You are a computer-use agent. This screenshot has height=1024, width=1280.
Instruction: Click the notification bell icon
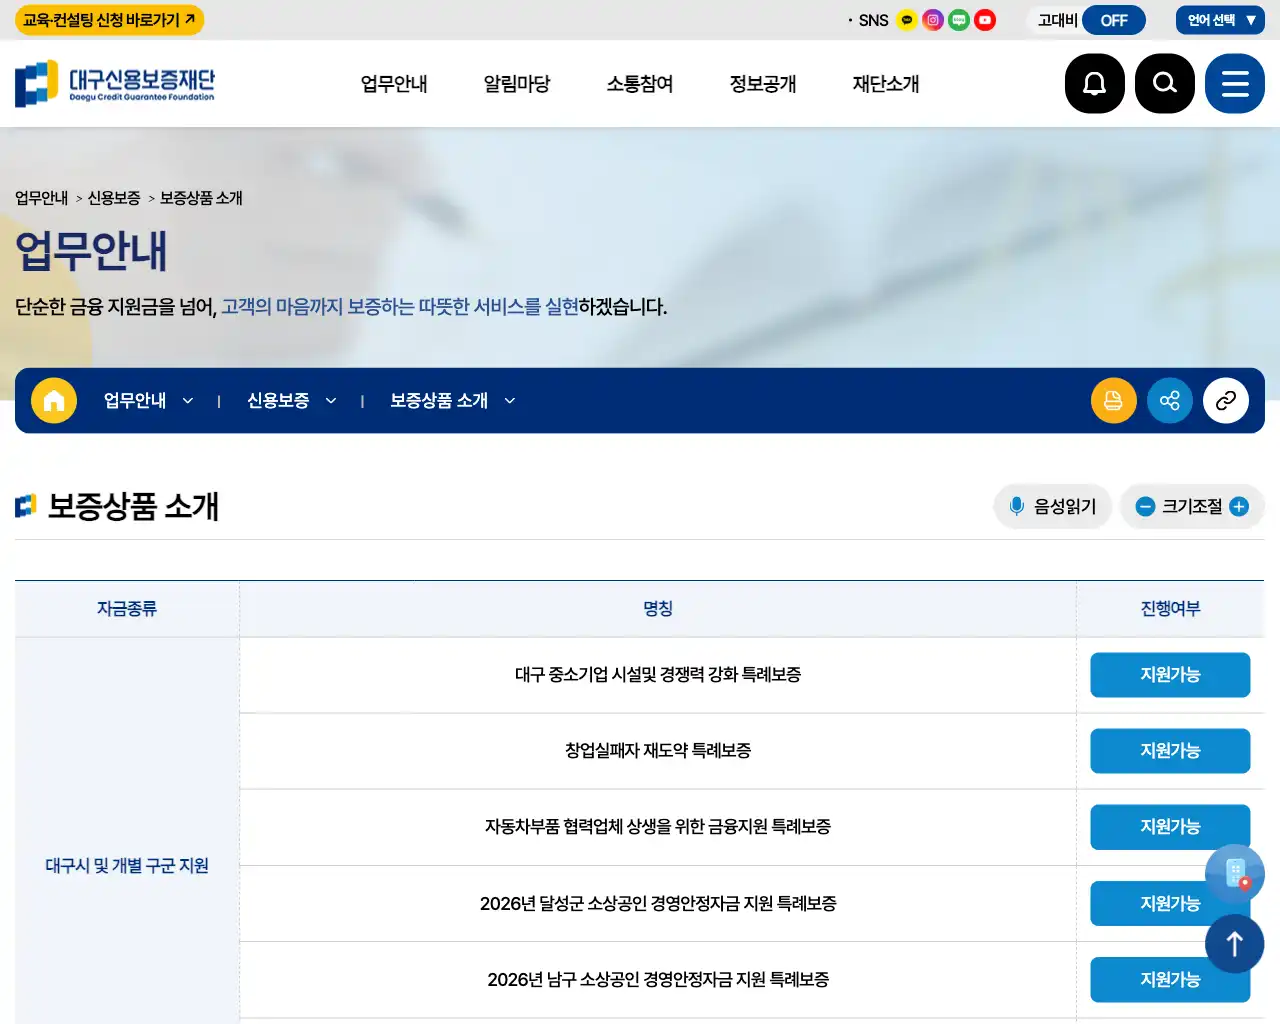(x=1095, y=83)
